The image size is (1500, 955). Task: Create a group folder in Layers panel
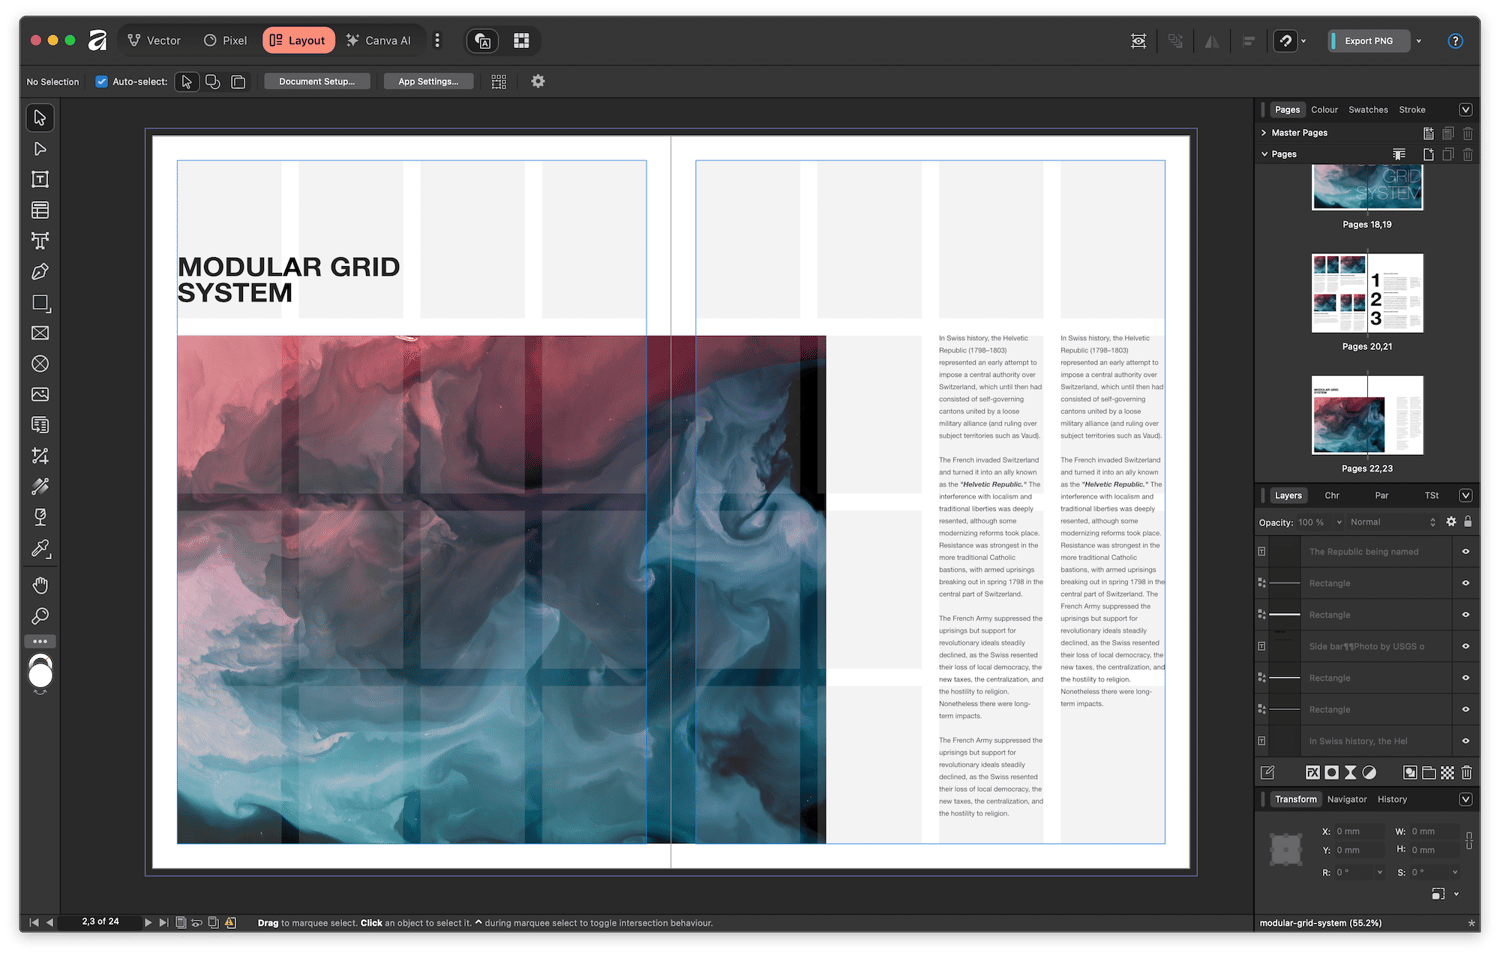coord(1428,772)
